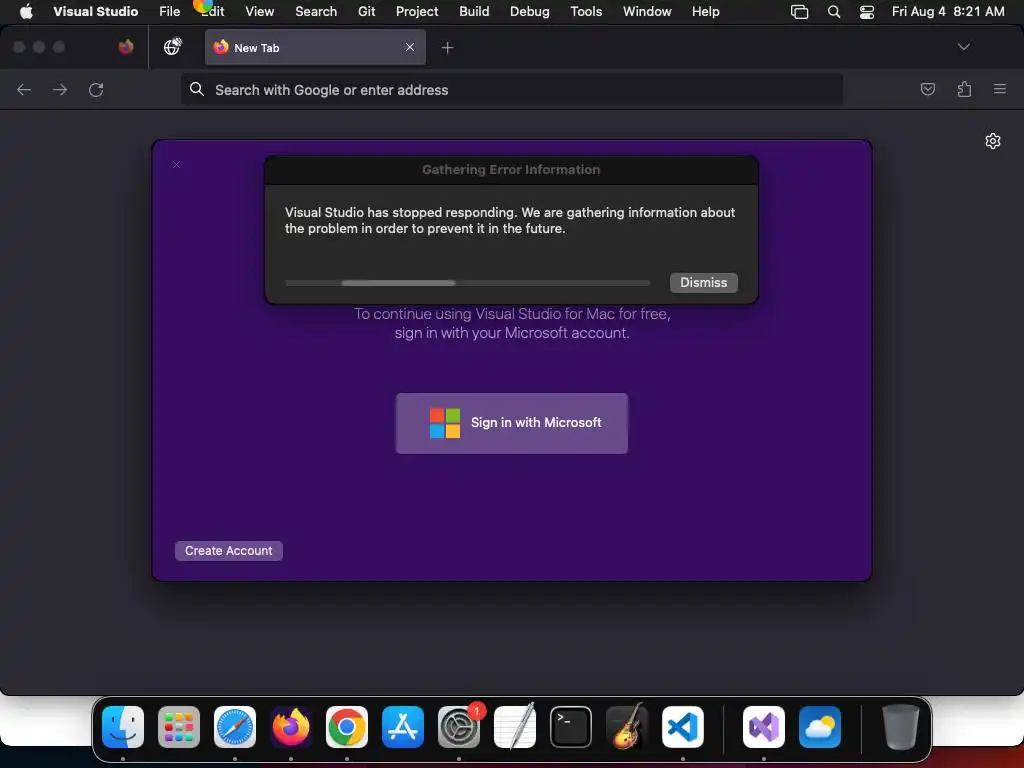Viewport: 1024px width, 768px height.
Task: Click the Firefox address bar
Action: coord(511,89)
